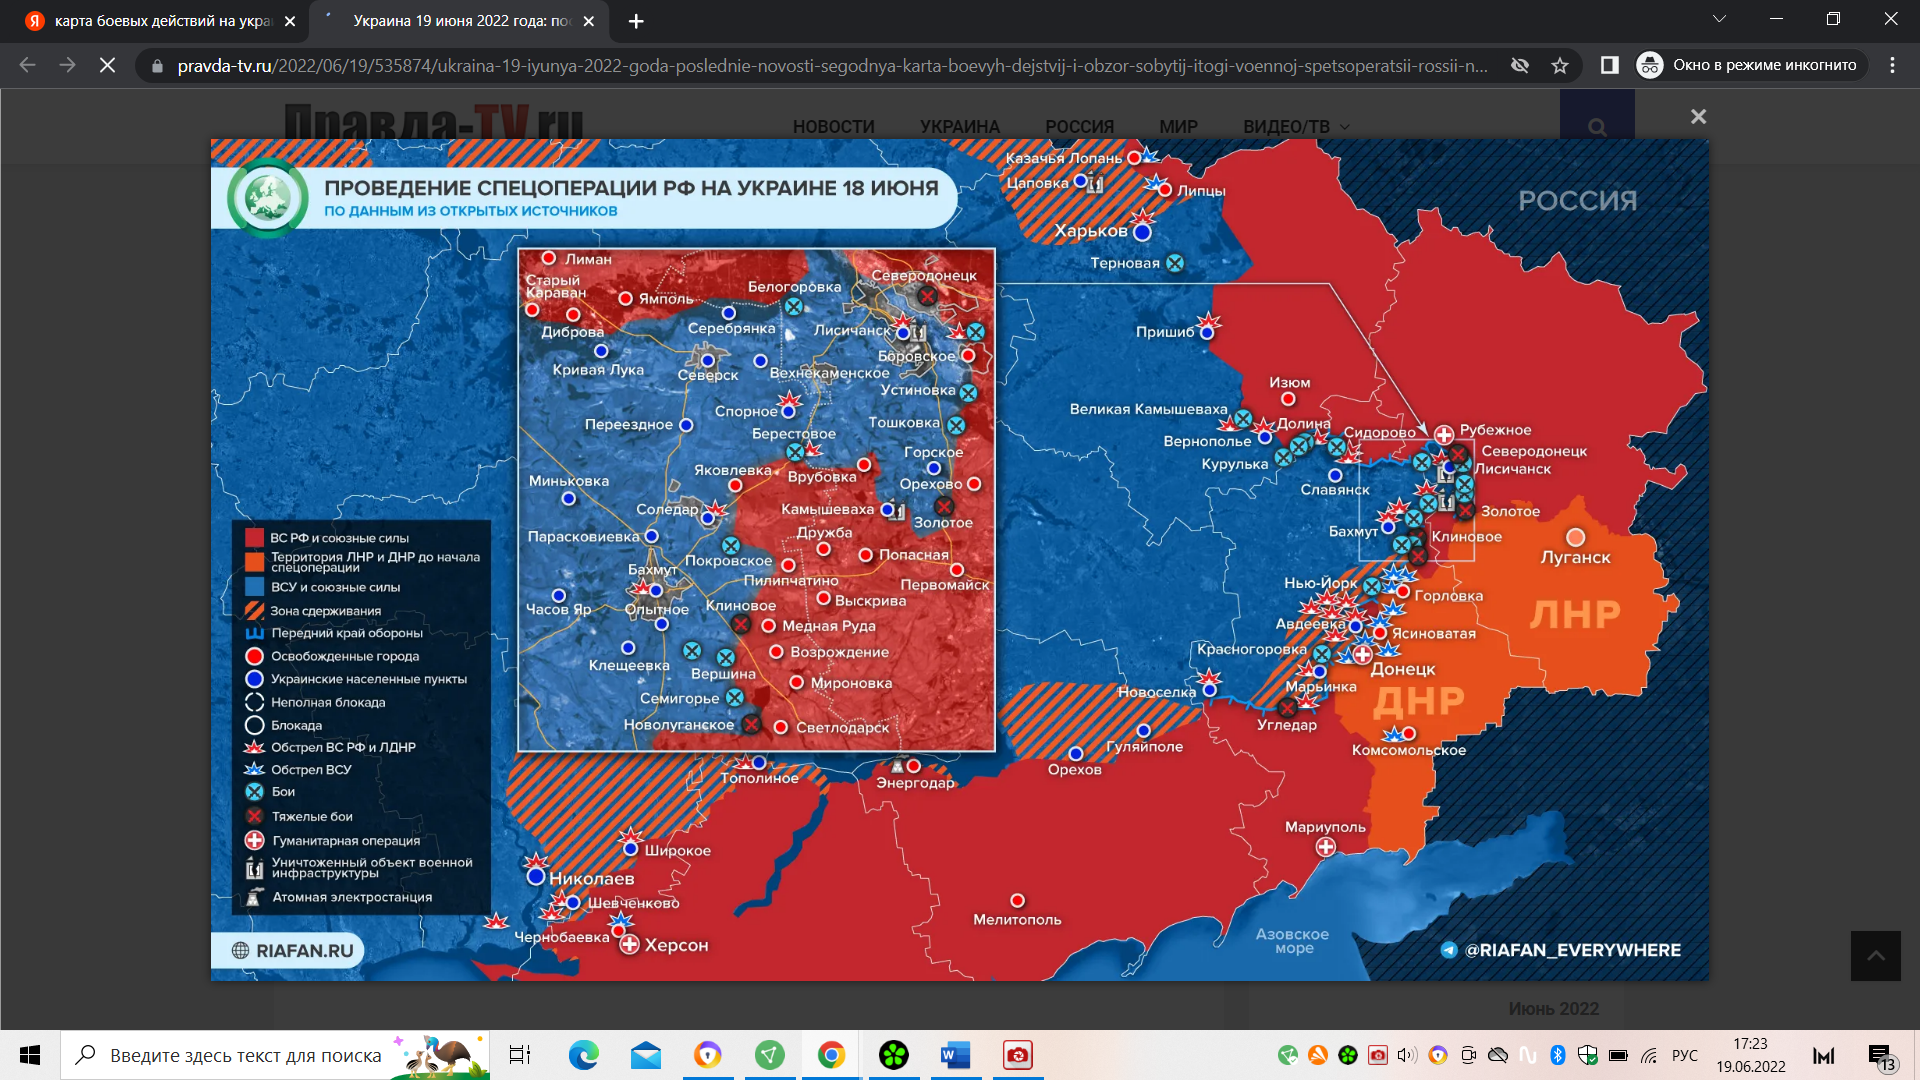Click the Правда-TV.ru site logo
The width and height of the screenshot is (1920, 1080).
click(x=433, y=122)
